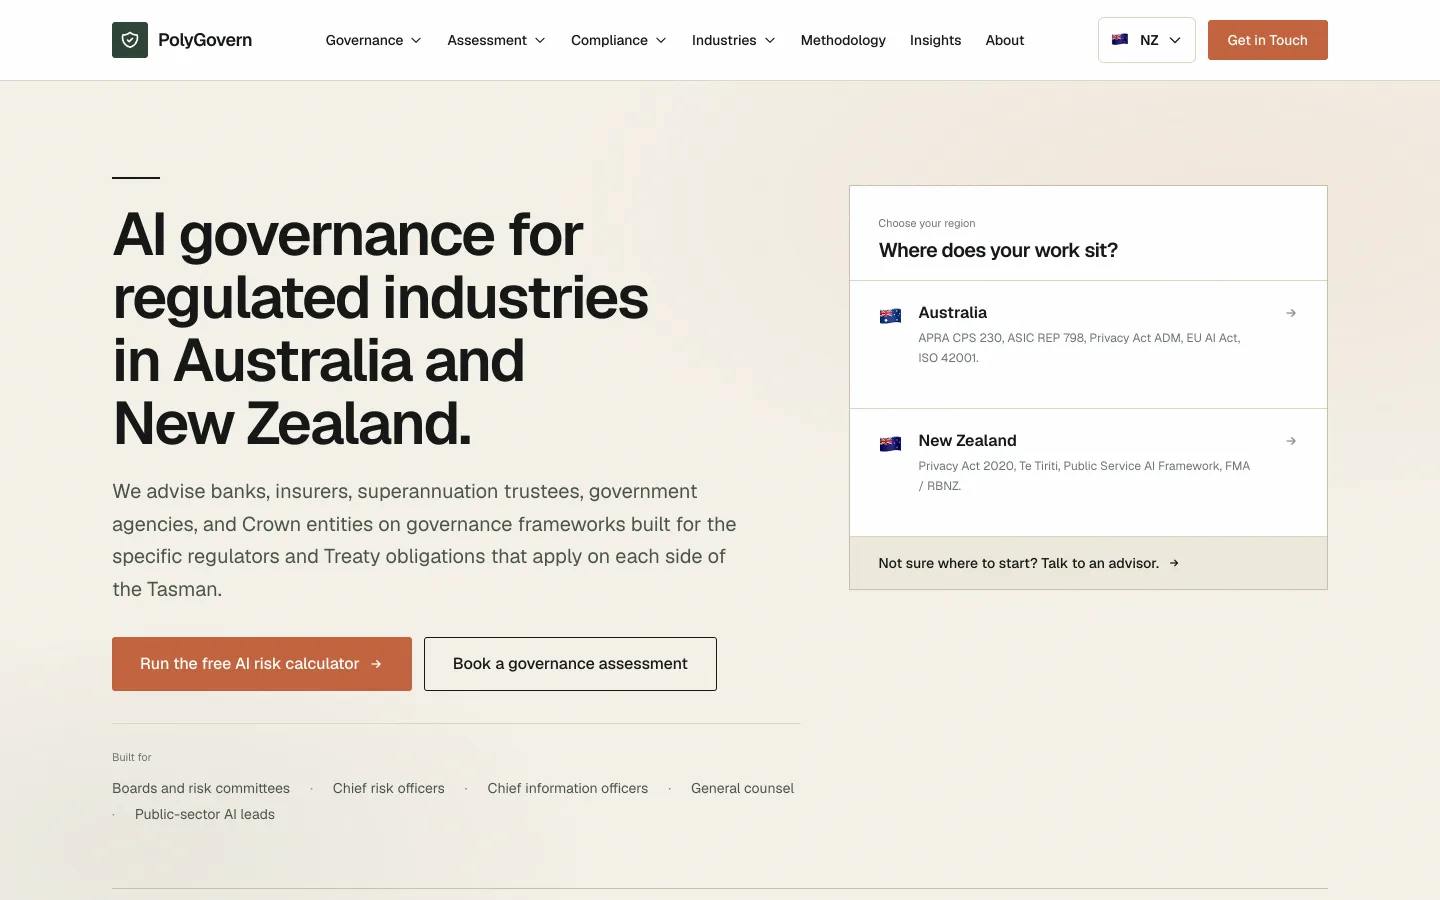Click the arrow on the risk calculator button

pos(376,664)
